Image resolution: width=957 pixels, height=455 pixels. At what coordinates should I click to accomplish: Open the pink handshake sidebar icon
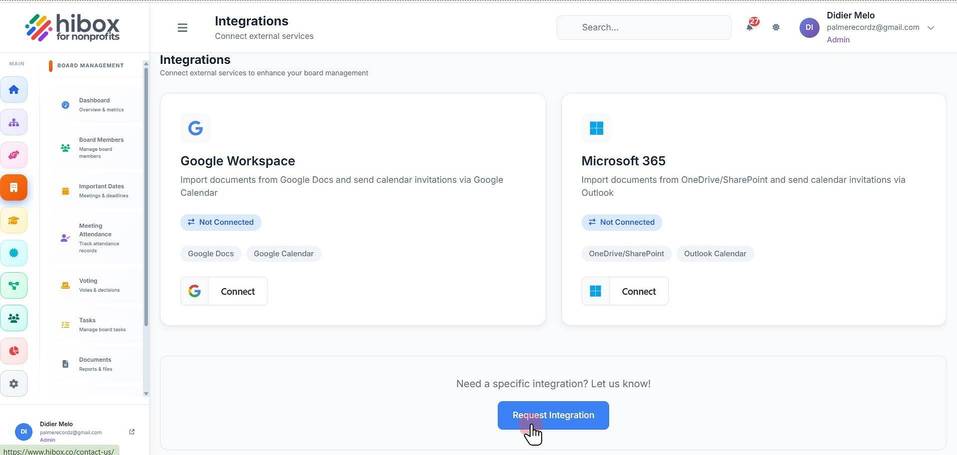pos(13,155)
